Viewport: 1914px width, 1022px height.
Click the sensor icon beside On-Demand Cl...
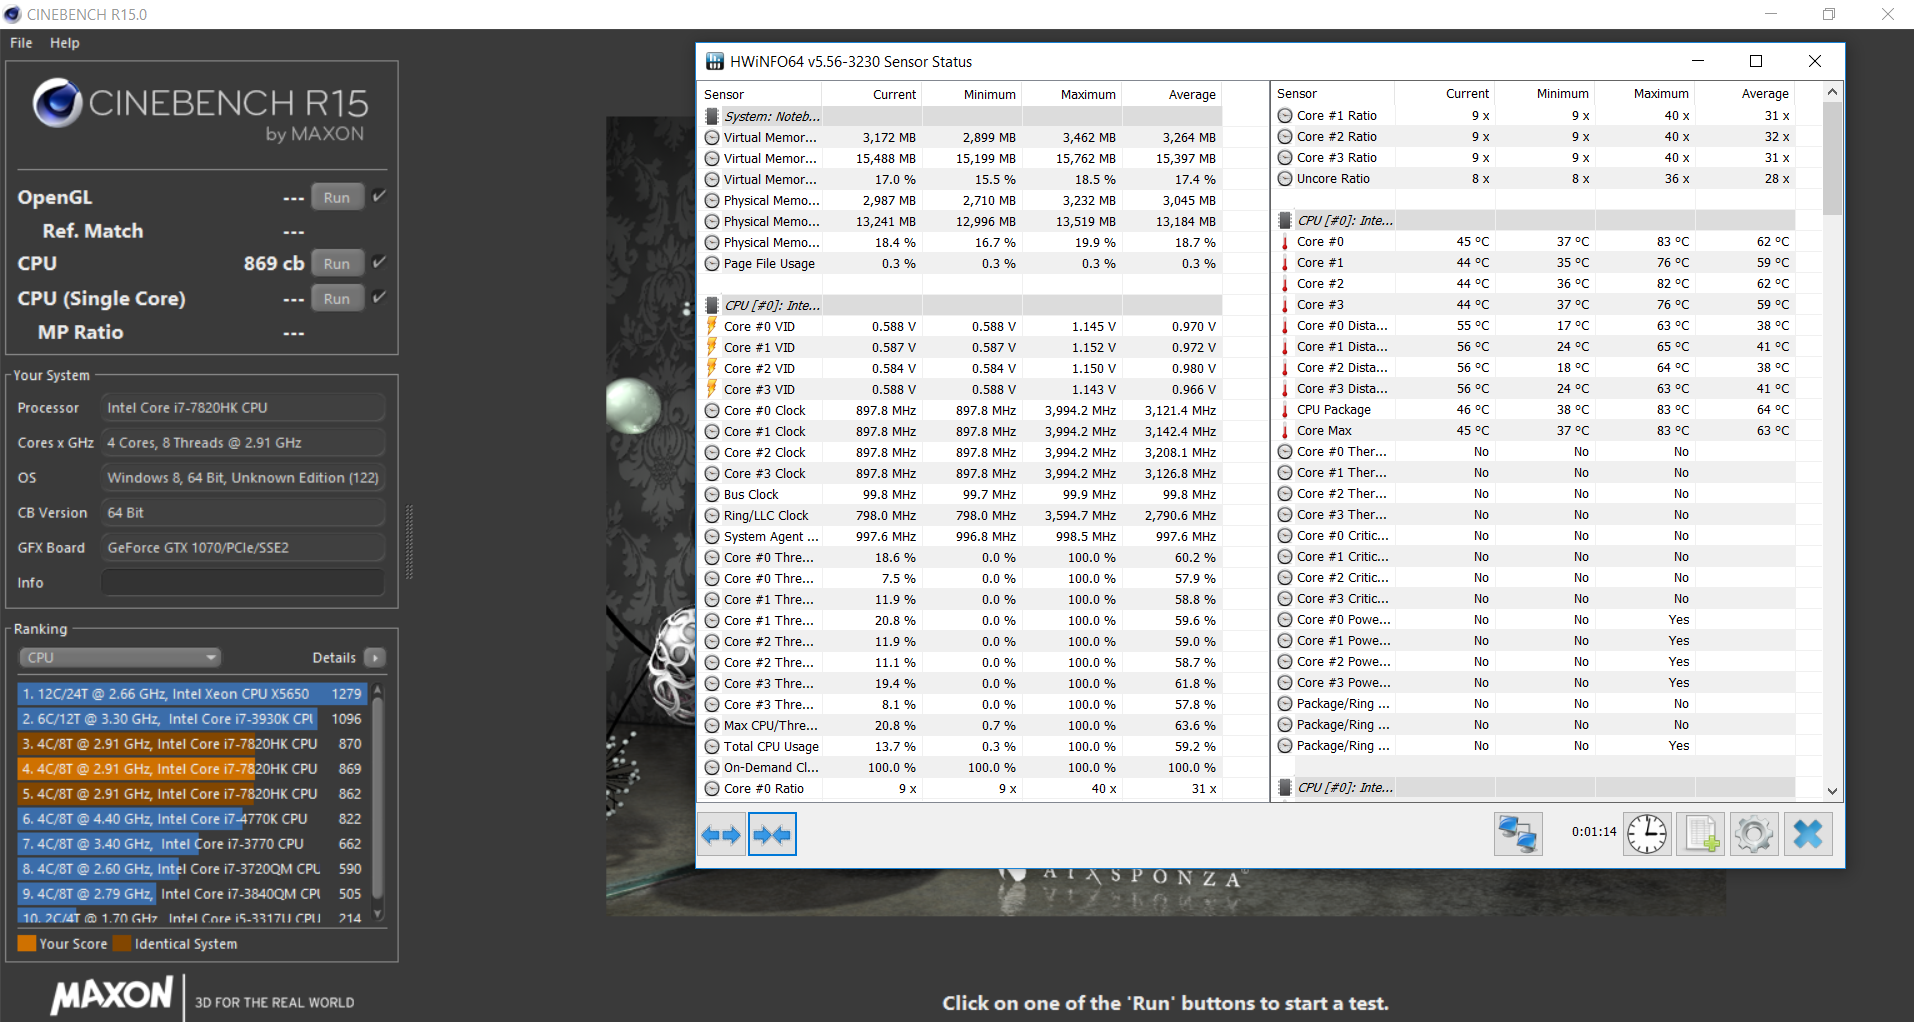pos(712,768)
